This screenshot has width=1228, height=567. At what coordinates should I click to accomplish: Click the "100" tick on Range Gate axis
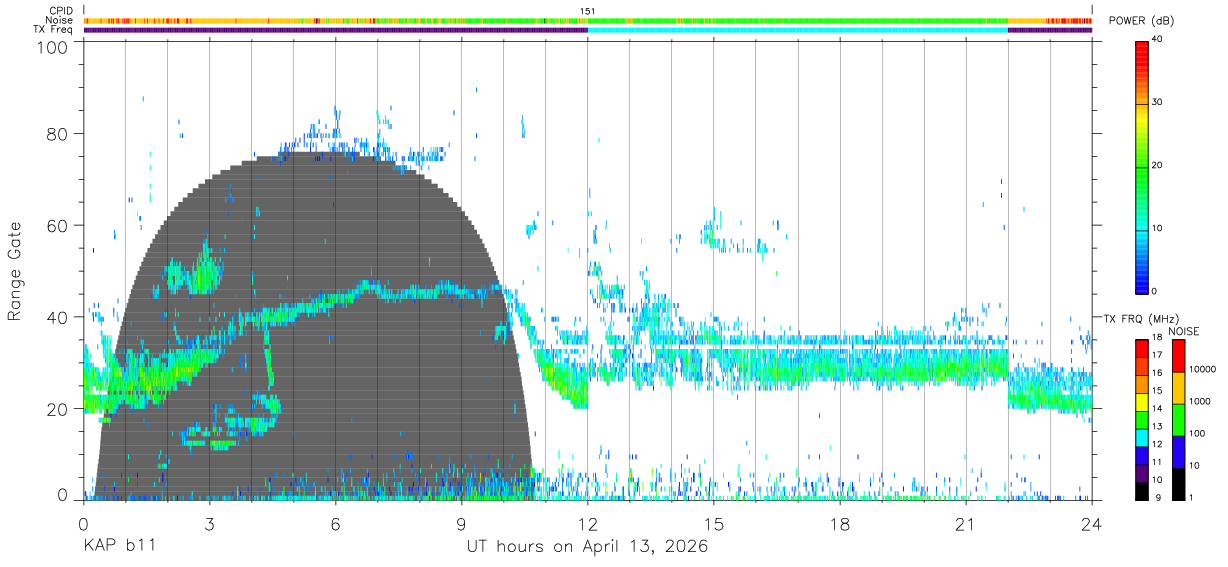coord(54,46)
